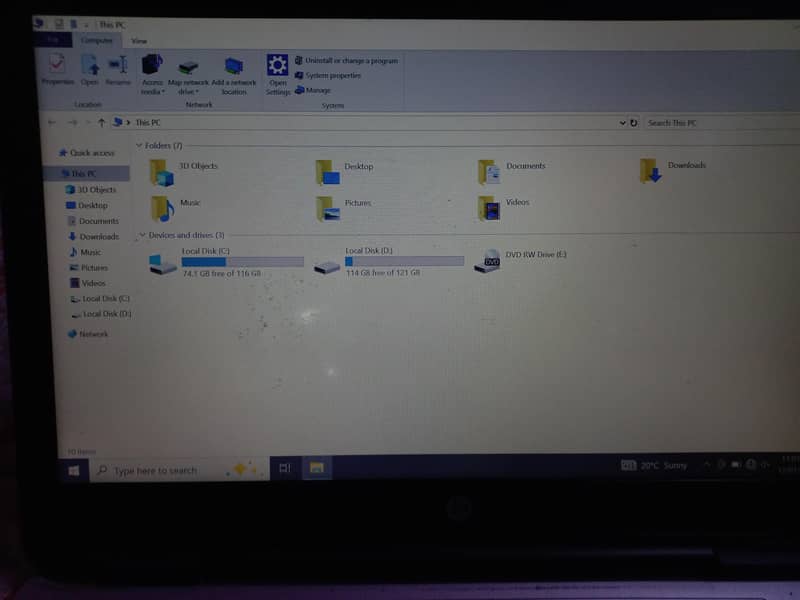Image resolution: width=800 pixels, height=600 pixels.
Task: Switch to the View ribbon tab
Action: click(x=139, y=41)
